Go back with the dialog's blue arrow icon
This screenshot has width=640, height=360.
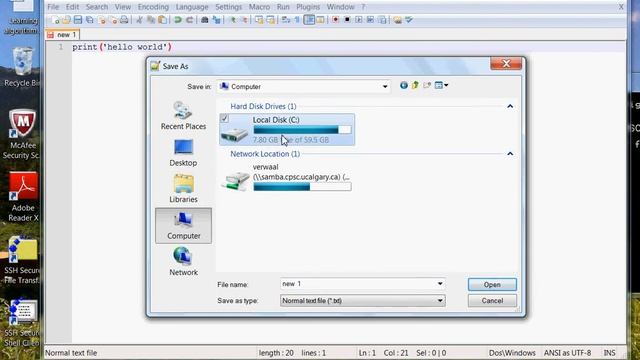(x=404, y=85)
